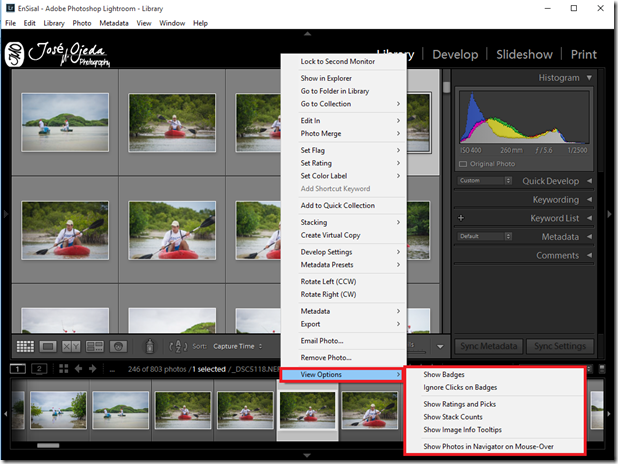618x464 pixels.
Task: Go back with filmstrip left arrow
Action: tap(78, 369)
